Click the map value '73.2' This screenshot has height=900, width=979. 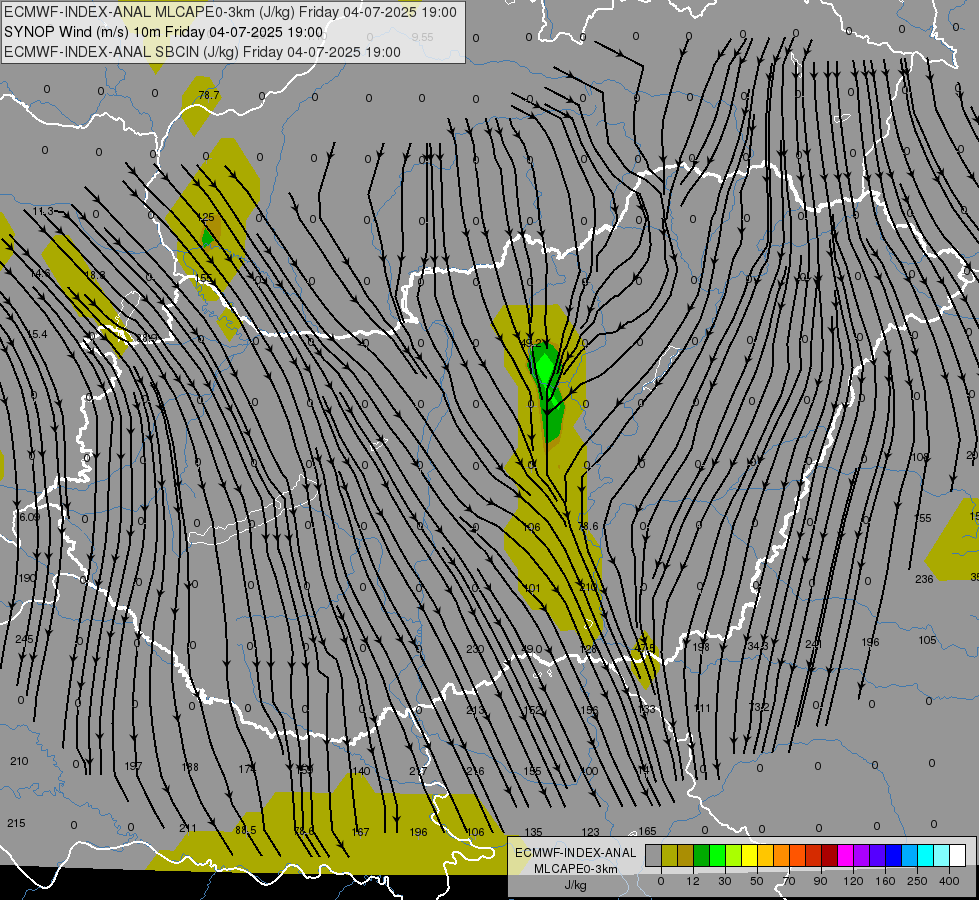[759, 706]
